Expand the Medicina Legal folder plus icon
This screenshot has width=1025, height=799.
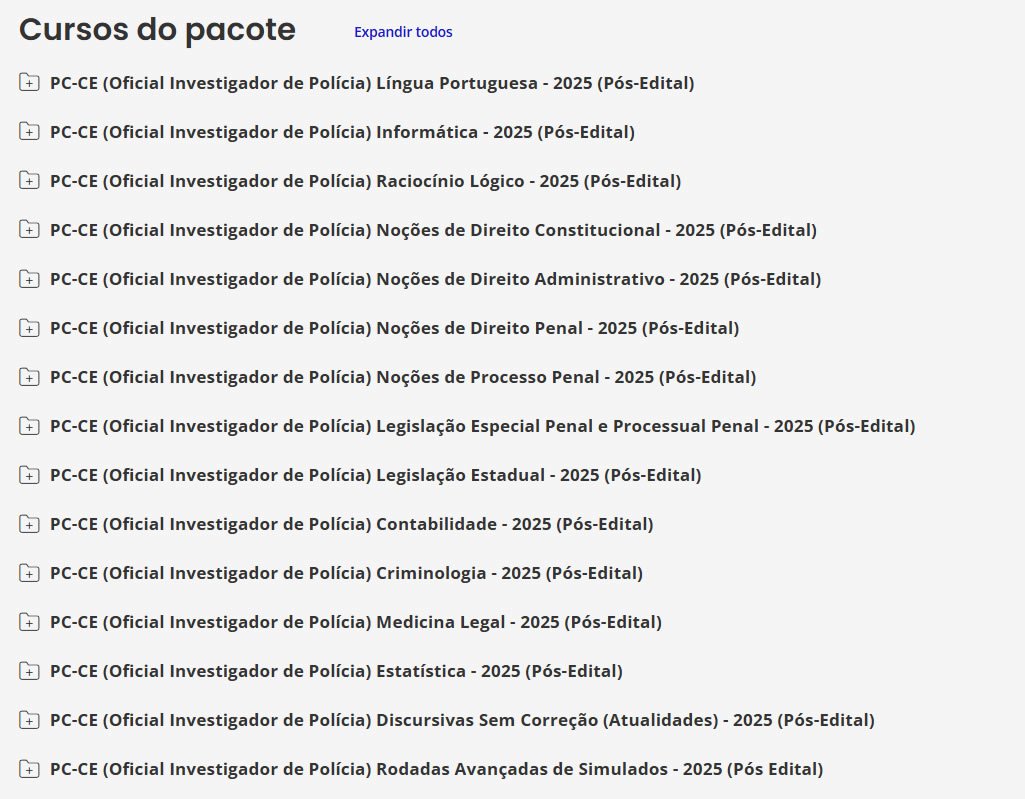click(x=29, y=622)
